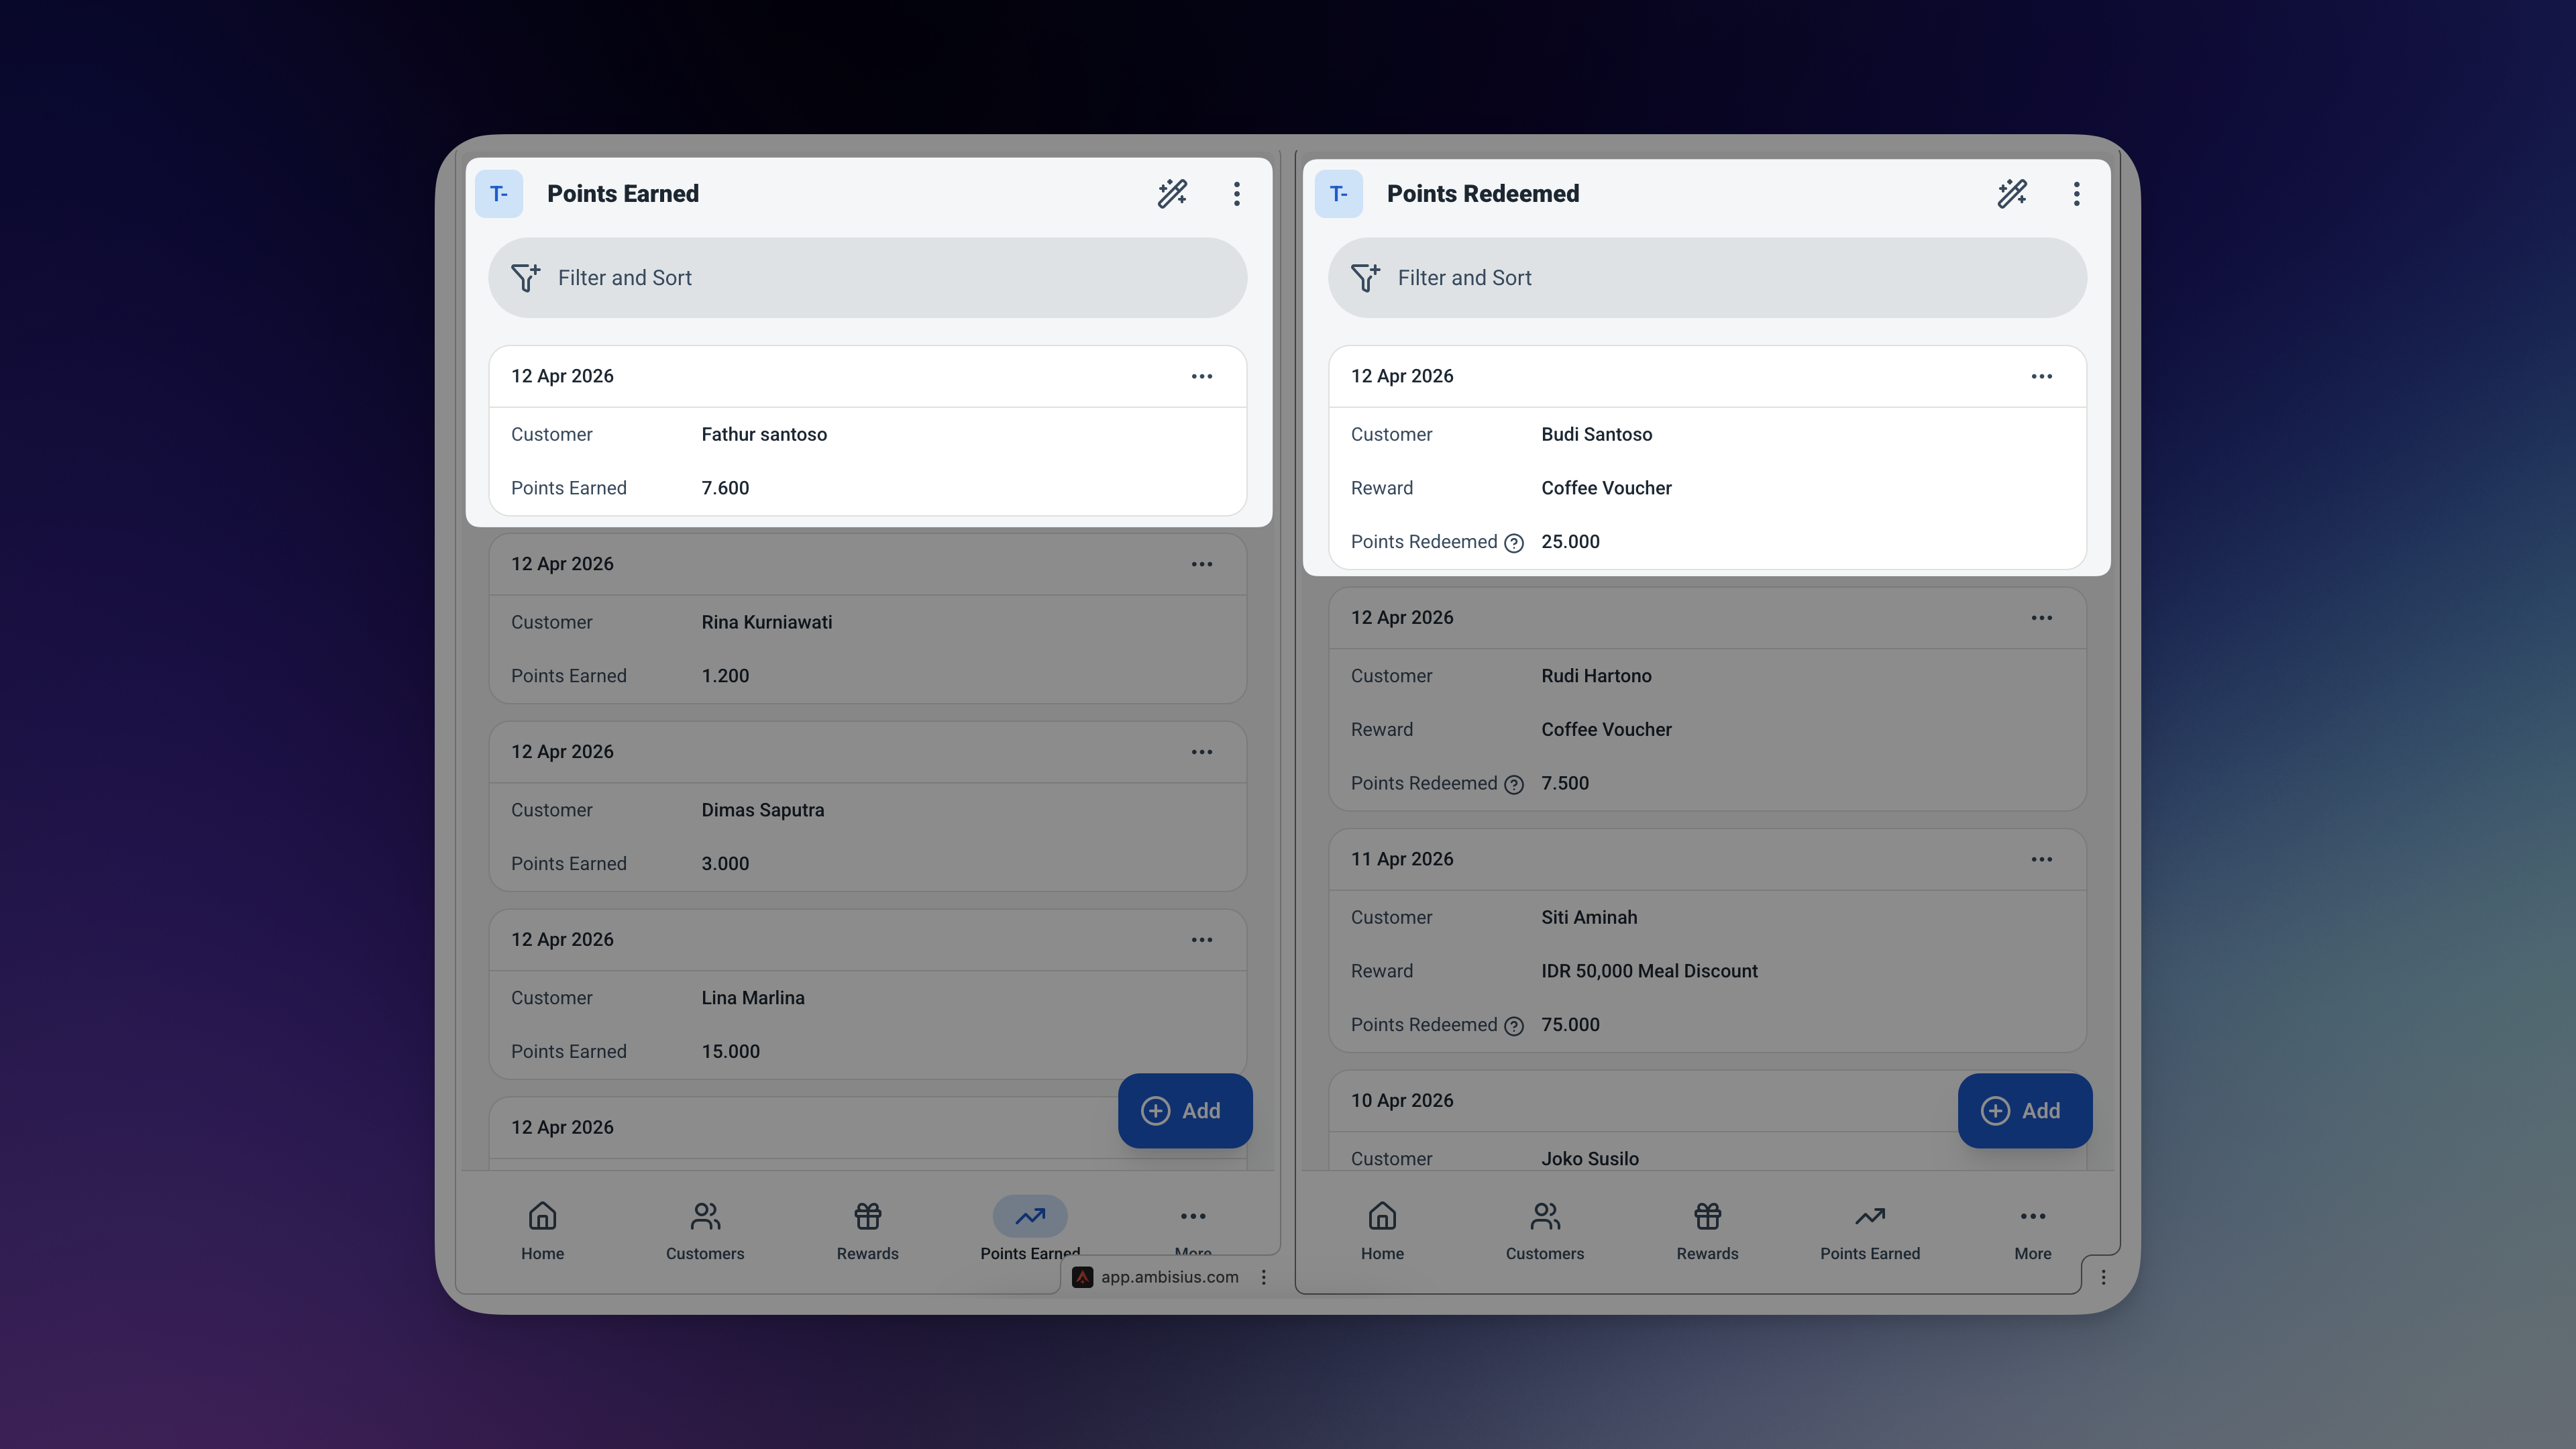Click the T- avatar in Points Earned header
Image resolution: width=2576 pixels, height=1449 pixels.
click(x=498, y=193)
